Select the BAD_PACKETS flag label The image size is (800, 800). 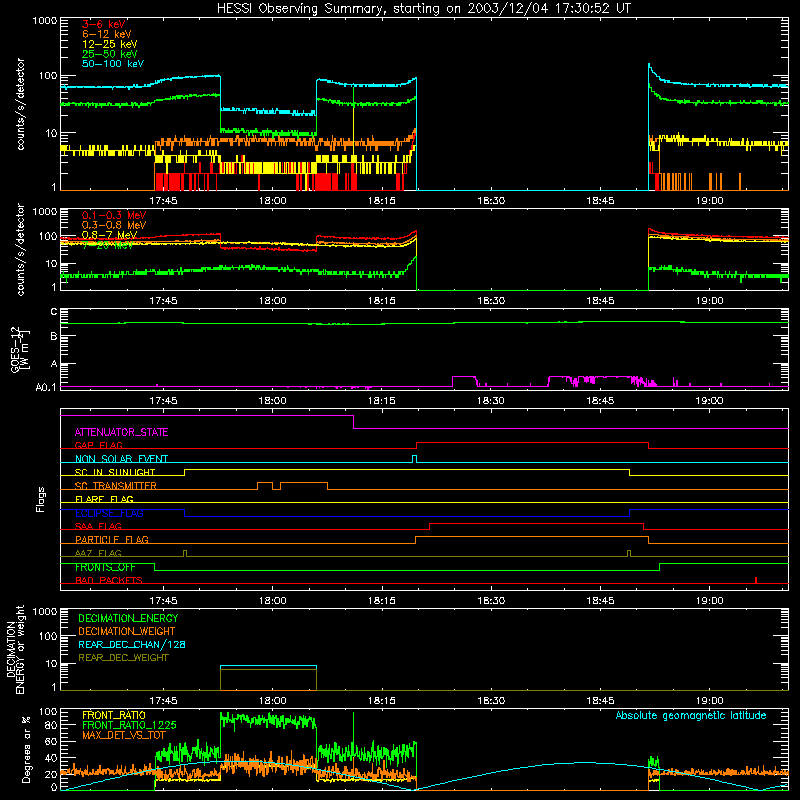pos(109,580)
